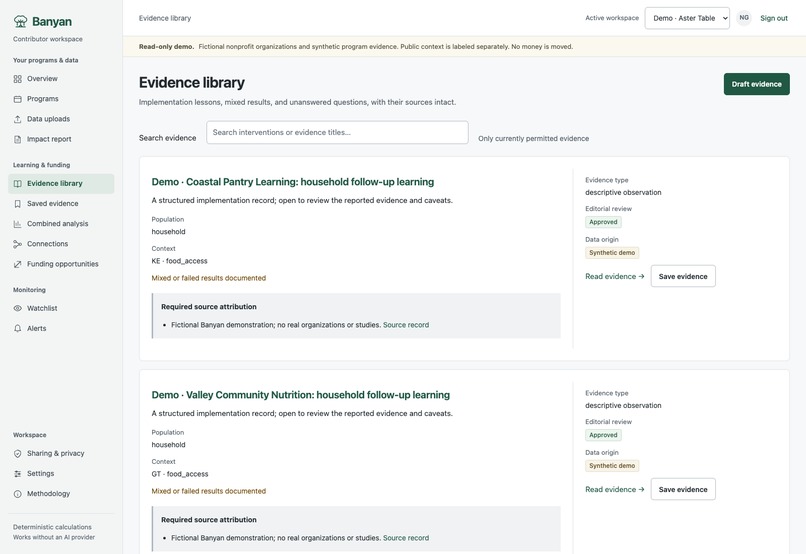Image resolution: width=806 pixels, height=554 pixels.
Task: Click the Programs calendar icon
Action: pos(17,99)
